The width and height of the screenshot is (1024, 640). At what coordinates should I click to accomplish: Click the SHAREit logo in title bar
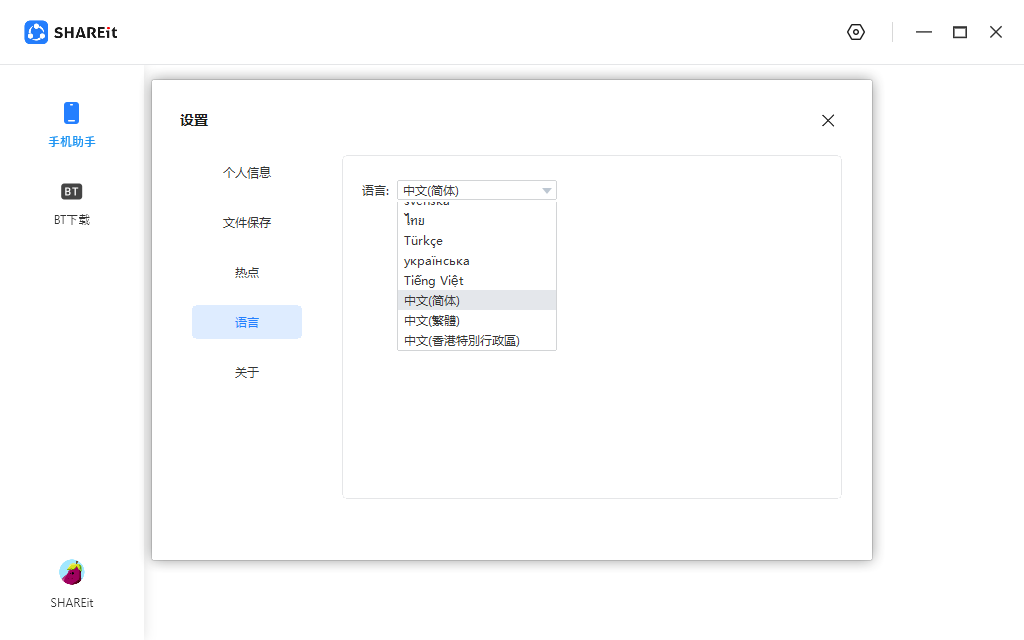tap(71, 32)
